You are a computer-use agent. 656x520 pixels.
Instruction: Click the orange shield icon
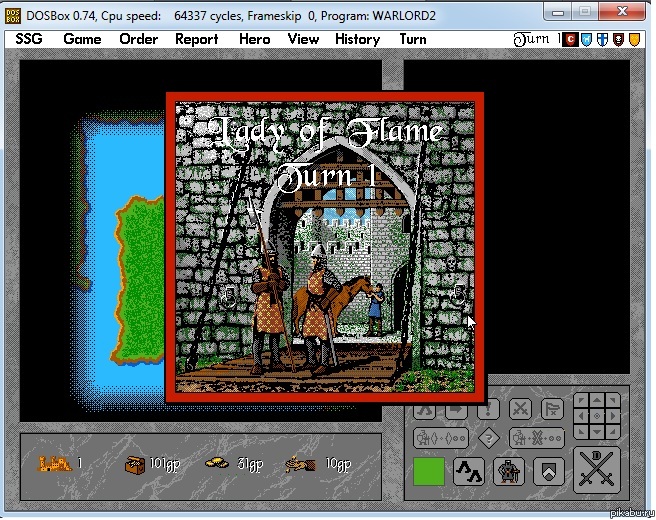634,40
